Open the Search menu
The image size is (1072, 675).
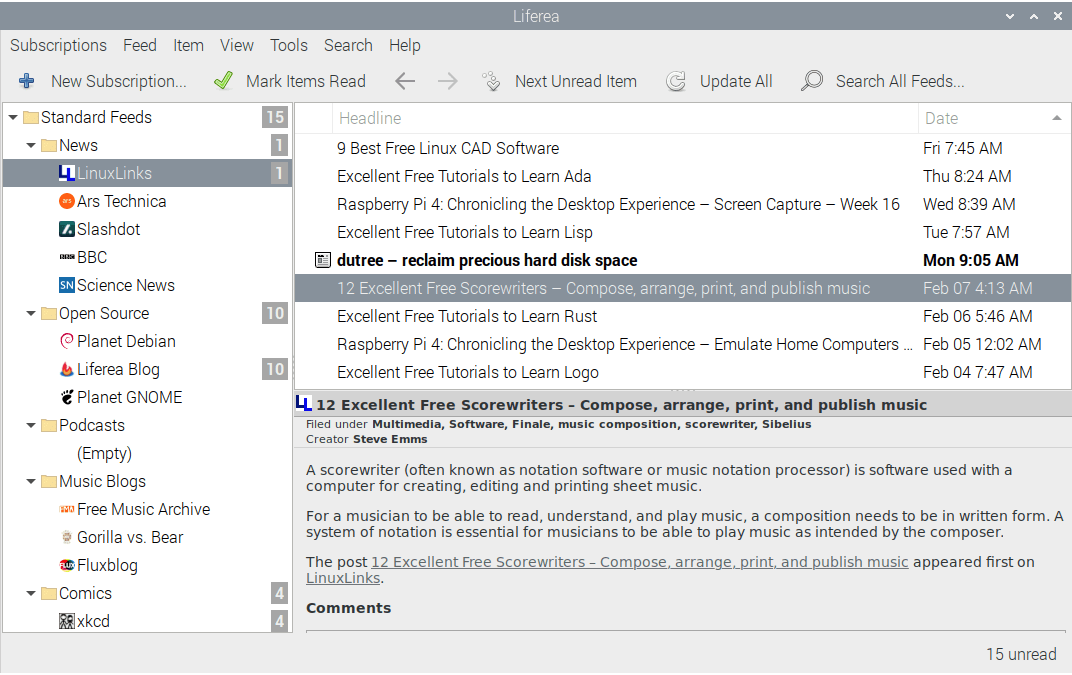point(348,46)
